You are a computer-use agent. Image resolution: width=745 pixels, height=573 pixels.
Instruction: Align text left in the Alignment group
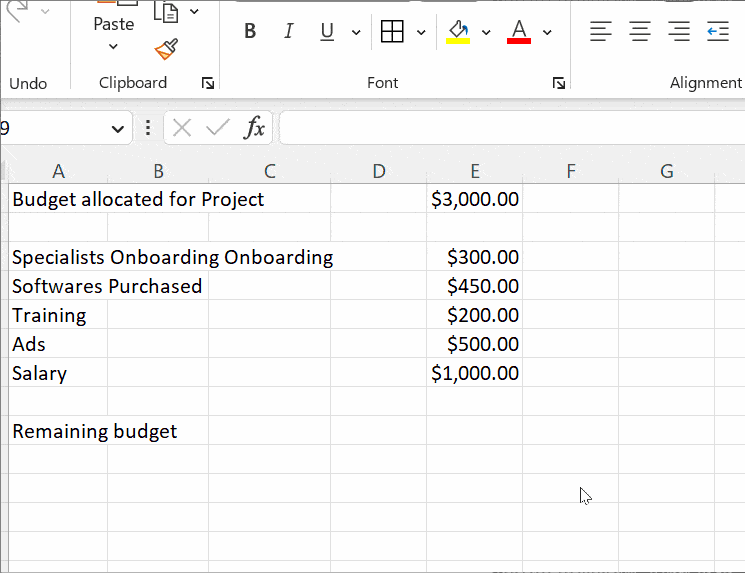tap(600, 32)
